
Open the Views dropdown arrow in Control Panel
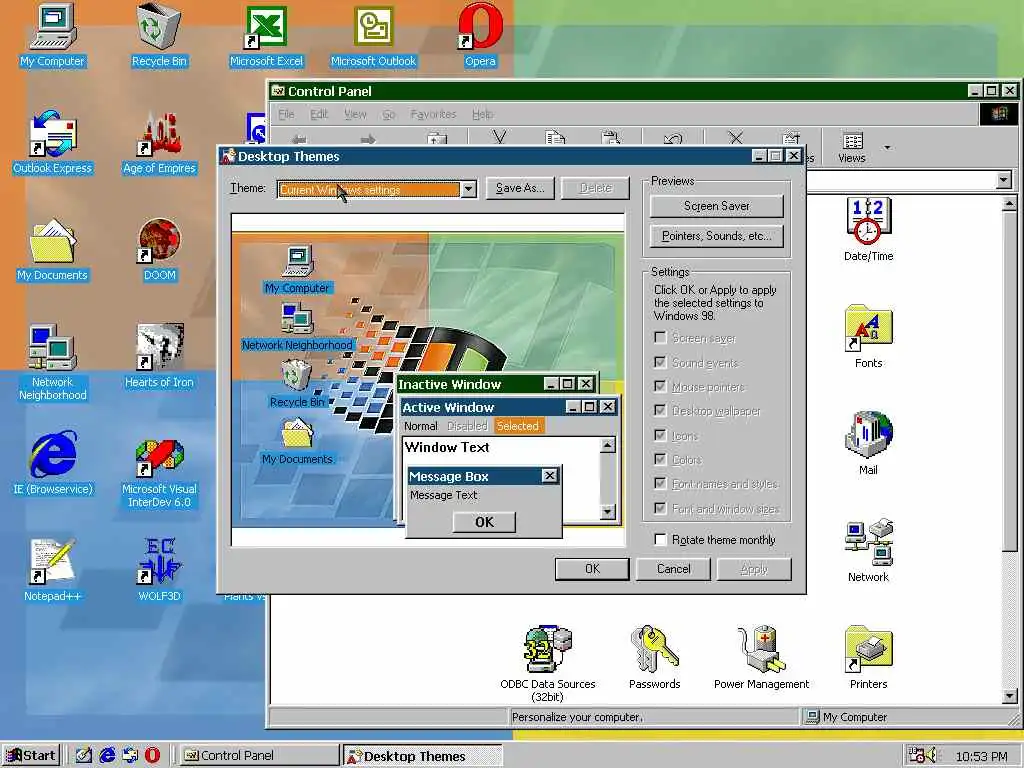pyautogui.click(x=887, y=148)
